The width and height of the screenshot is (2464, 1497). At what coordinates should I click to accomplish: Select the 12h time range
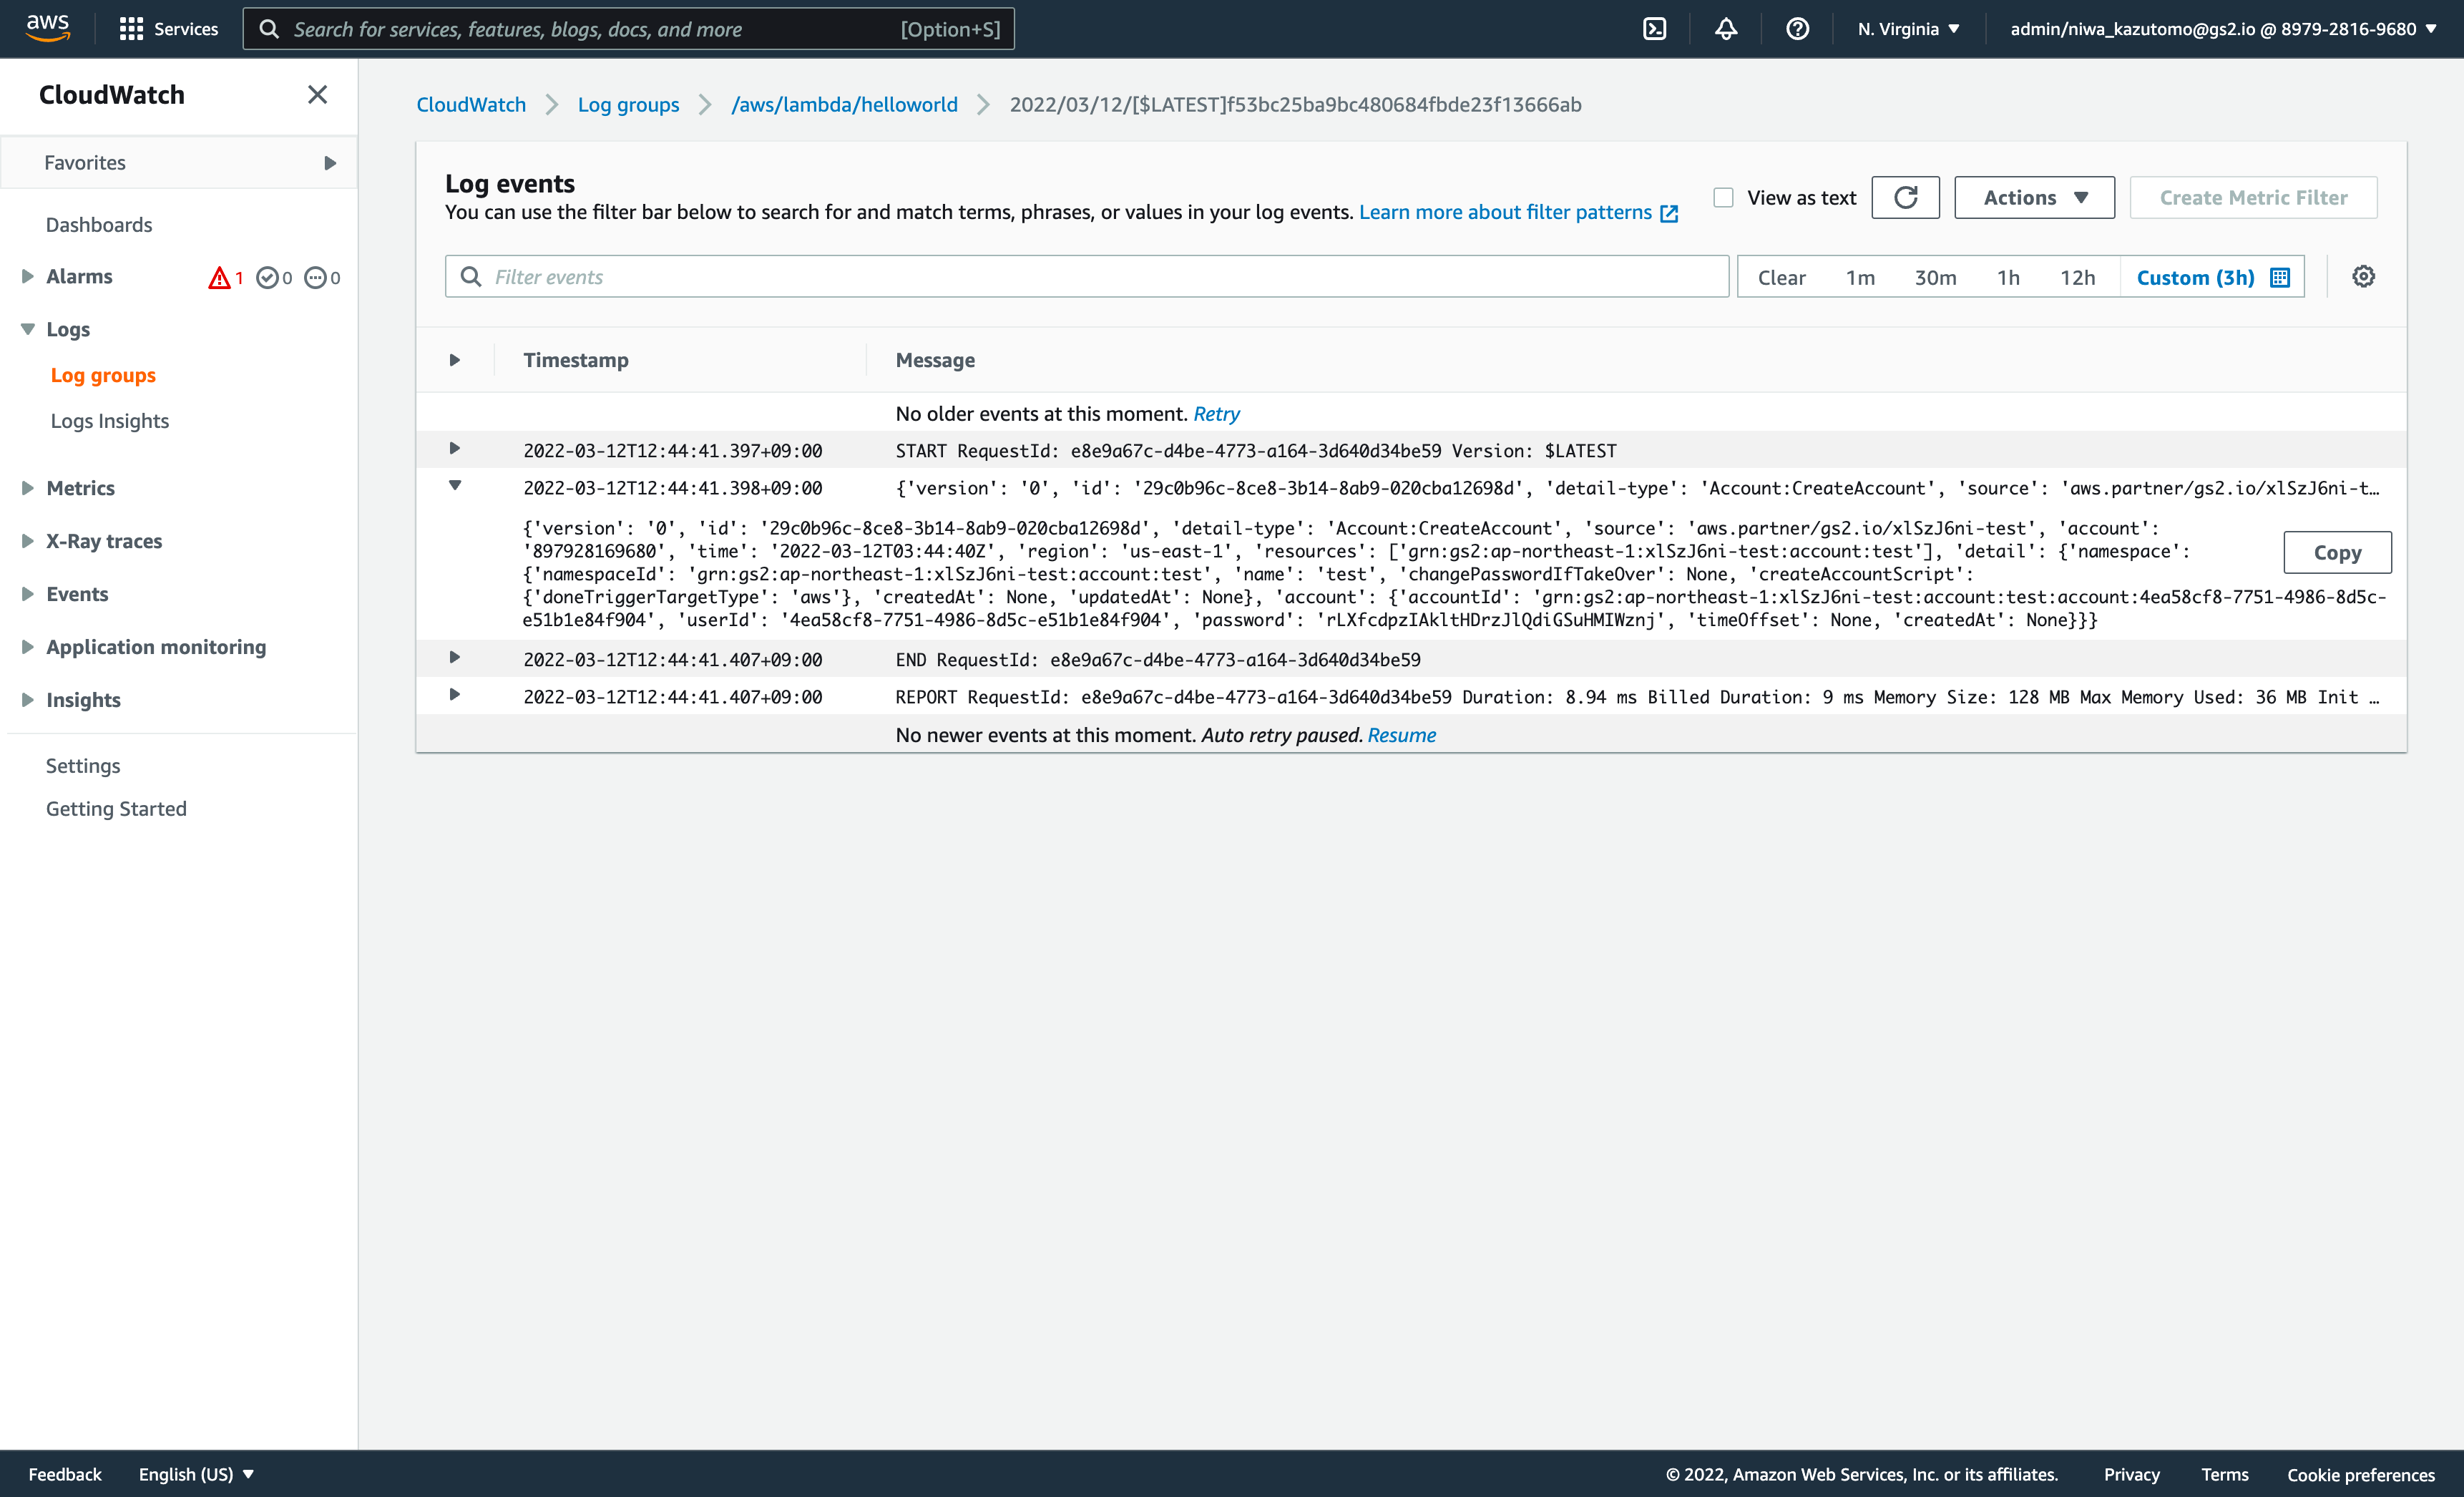point(2077,278)
